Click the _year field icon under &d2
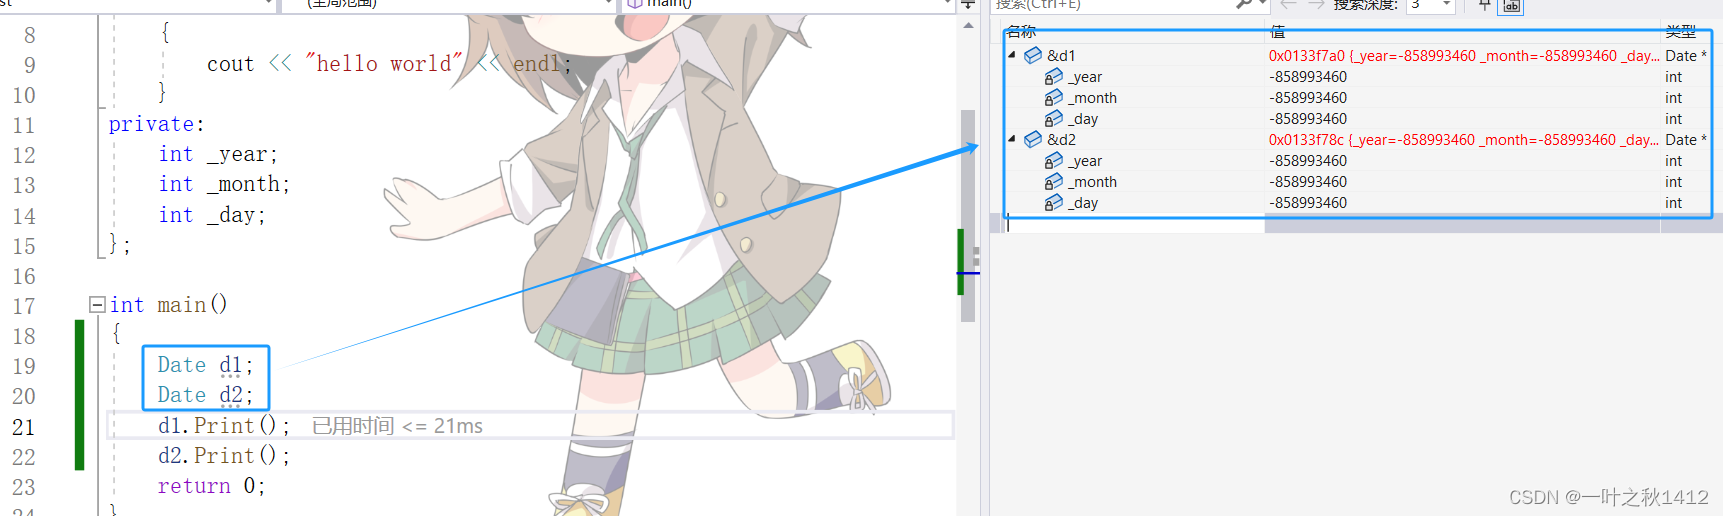 click(x=1054, y=160)
